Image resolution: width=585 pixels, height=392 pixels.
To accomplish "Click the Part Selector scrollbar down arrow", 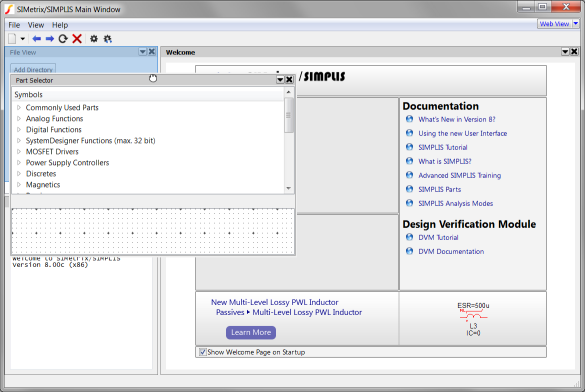I will (288, 188).
